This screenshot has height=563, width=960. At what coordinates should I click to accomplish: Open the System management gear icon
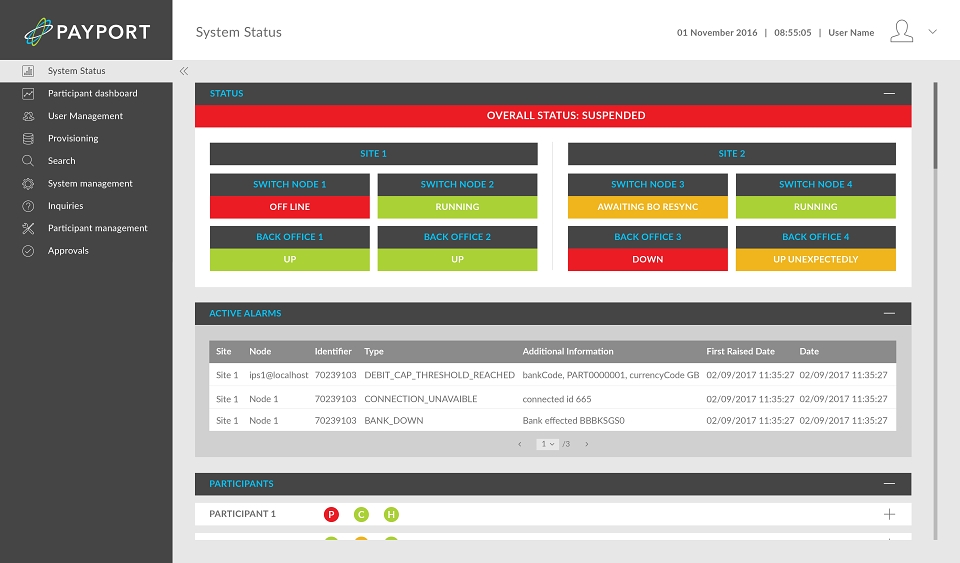click(28, 184)
